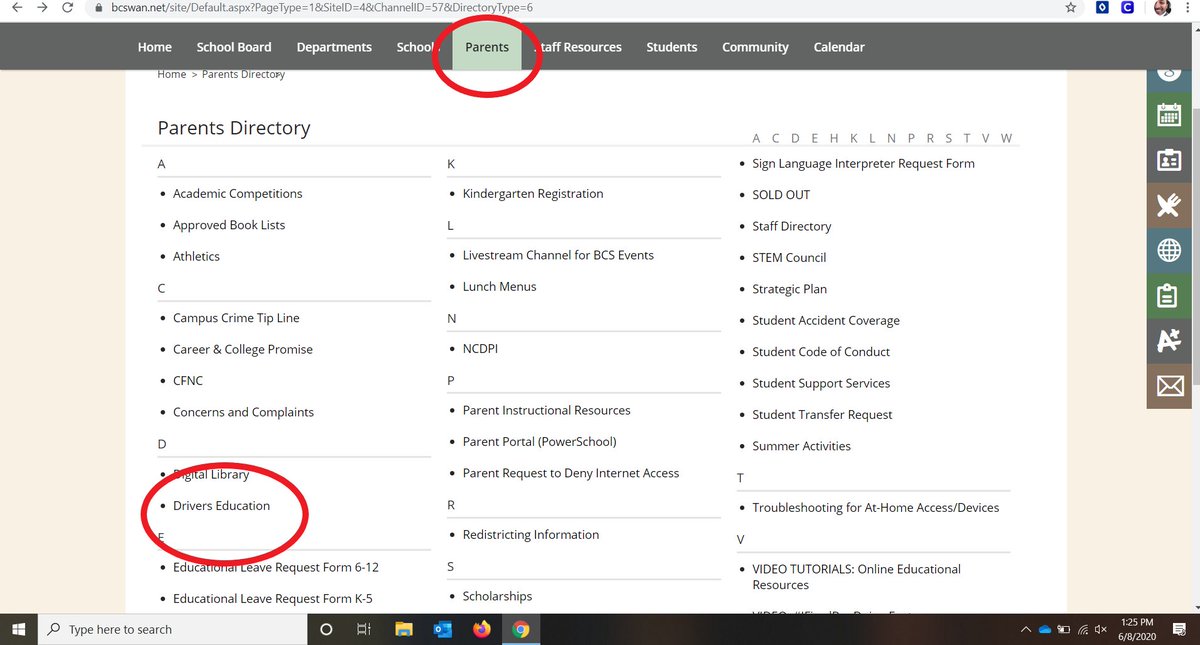Viewport: 1200px width, 645px height.
Task: Open the fork and knife menus icon
Action: point(1168,205)
